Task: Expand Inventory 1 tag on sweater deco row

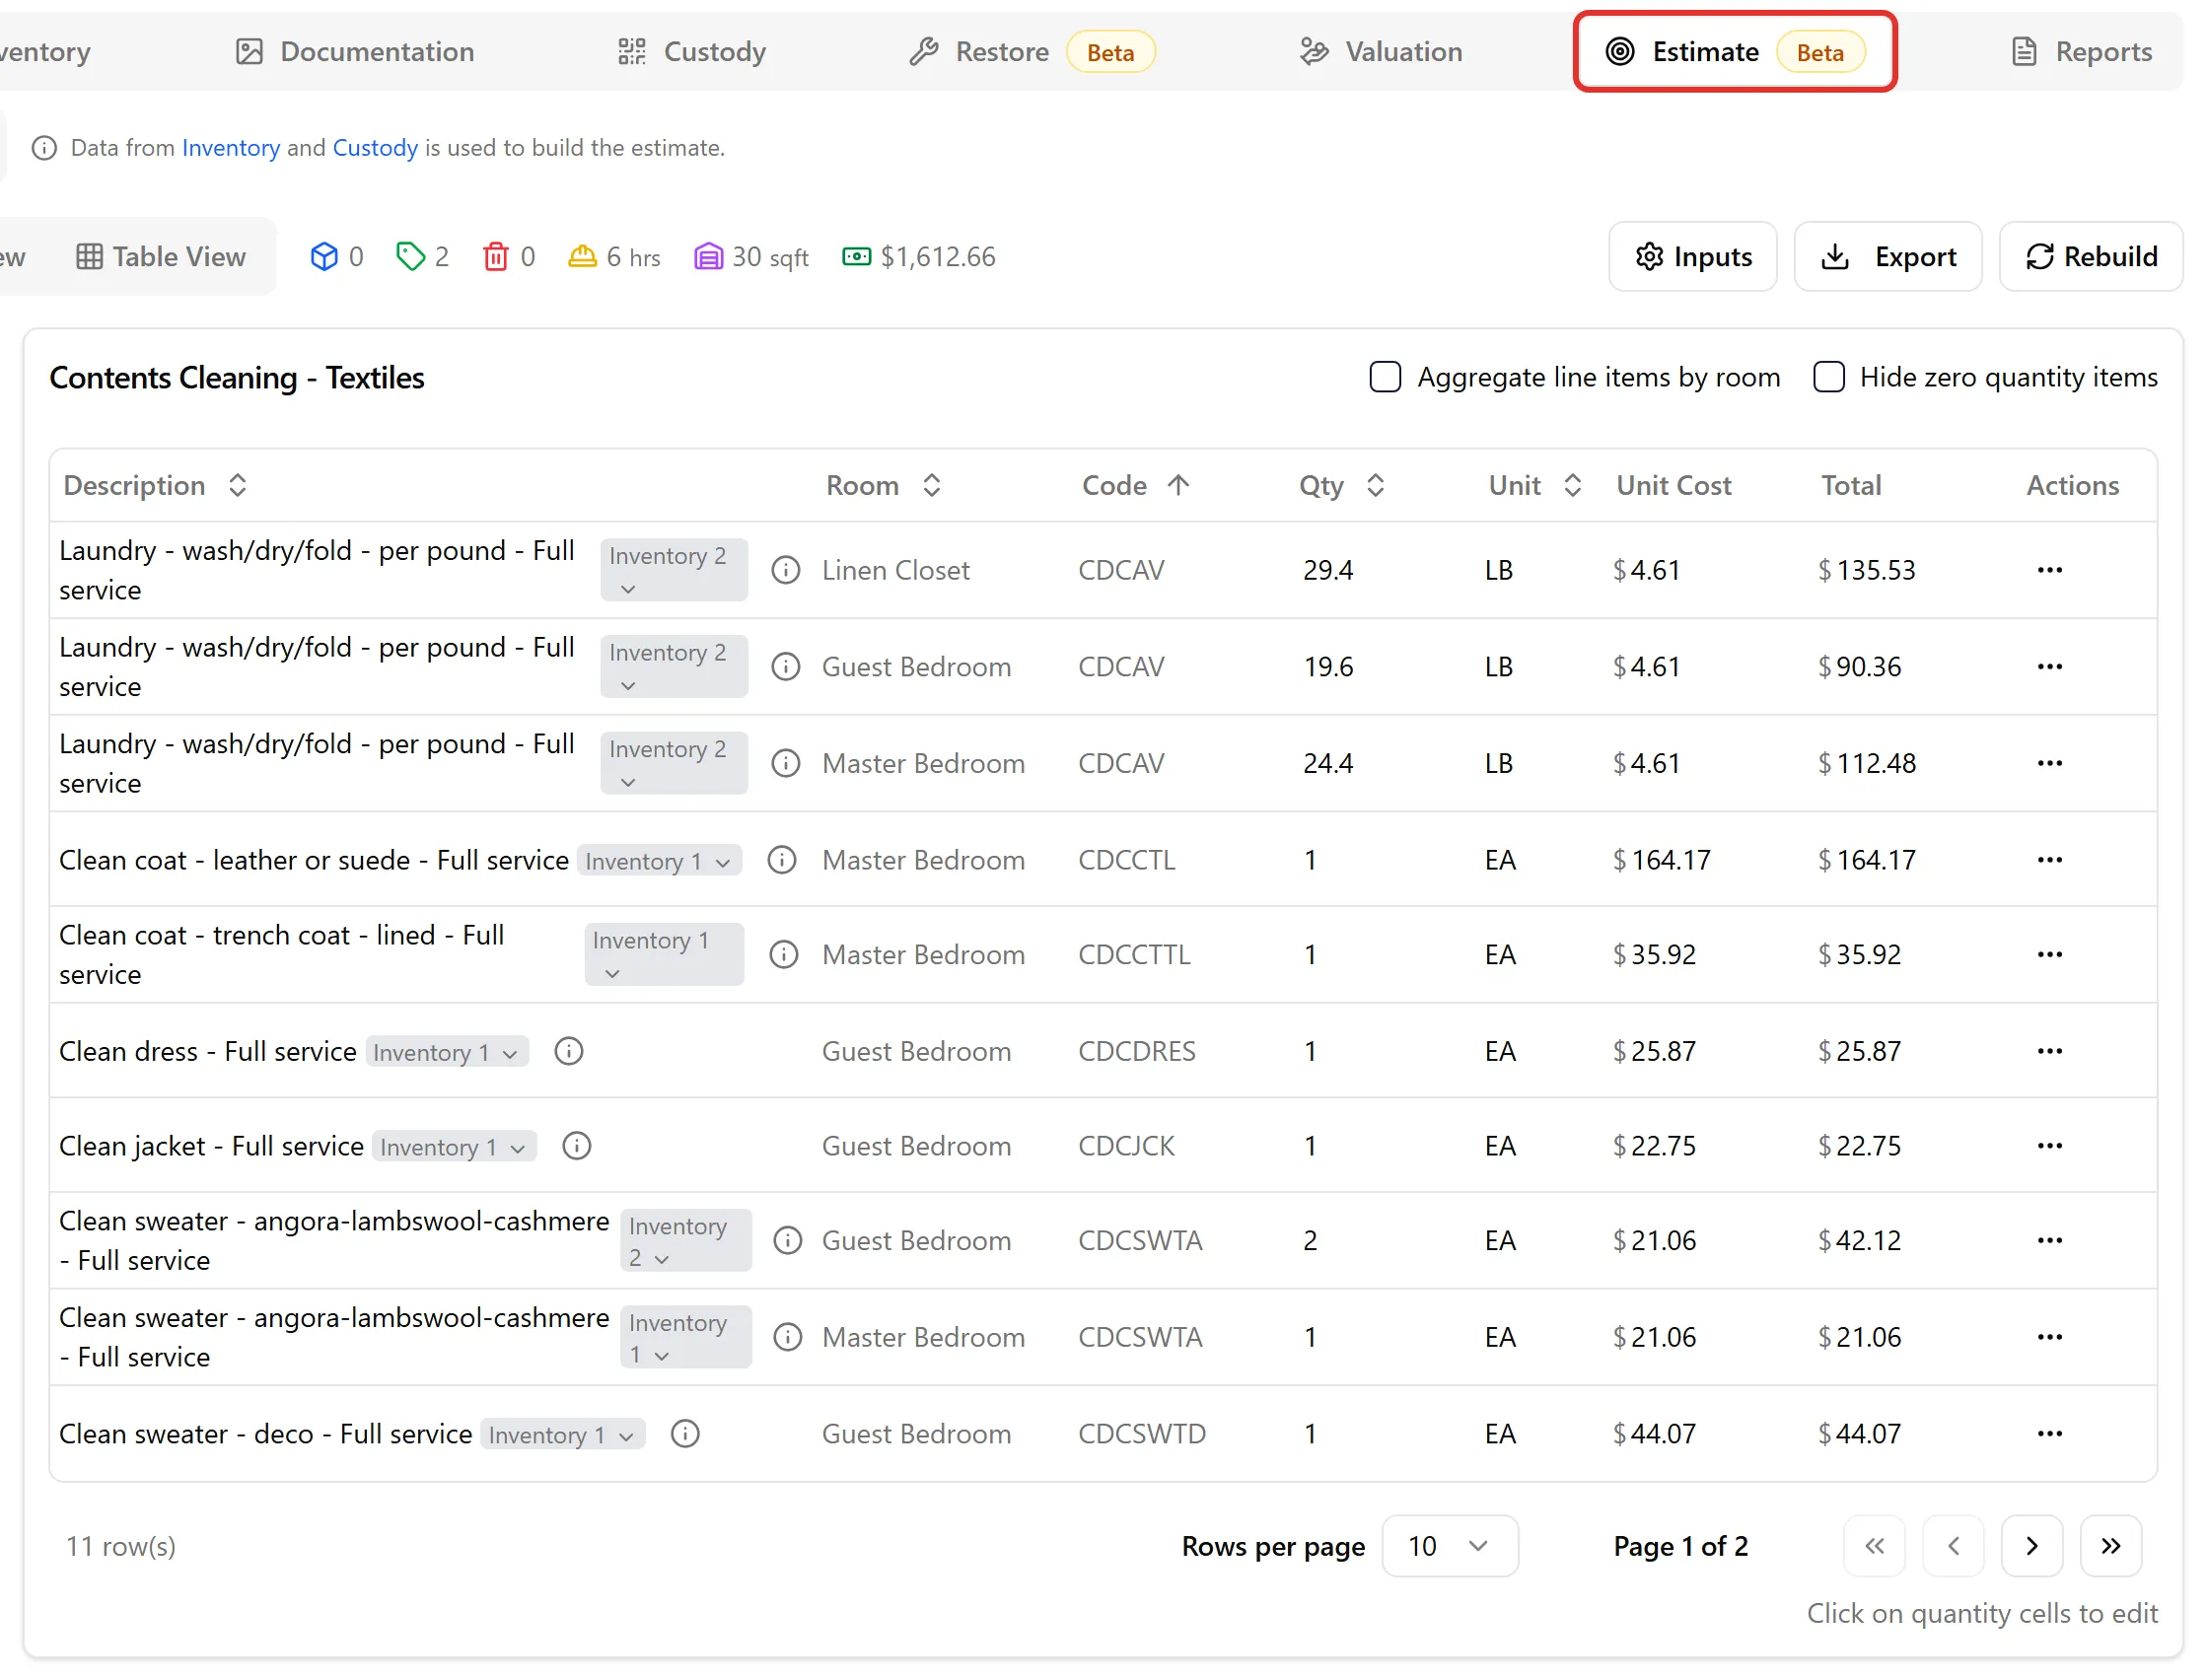Action: pyautogui.click(x=563, y=1436)
